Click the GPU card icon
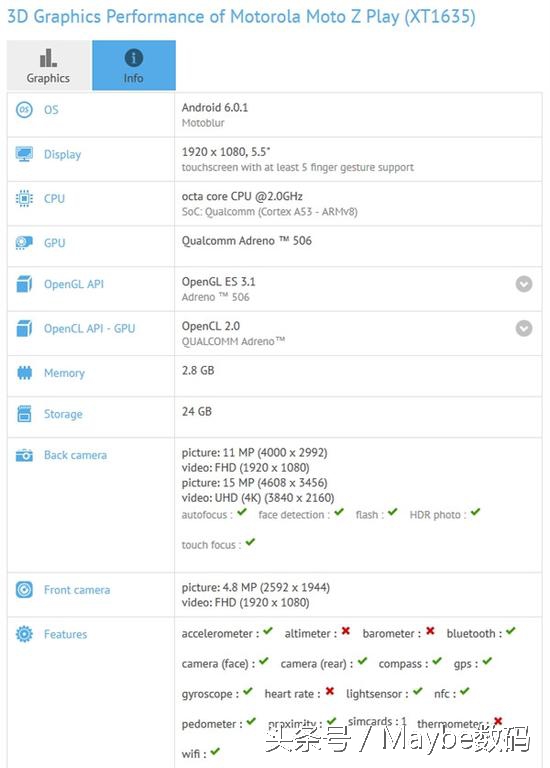Image resolution: width=550 pixels, height=768 pixels. (24, 242)
